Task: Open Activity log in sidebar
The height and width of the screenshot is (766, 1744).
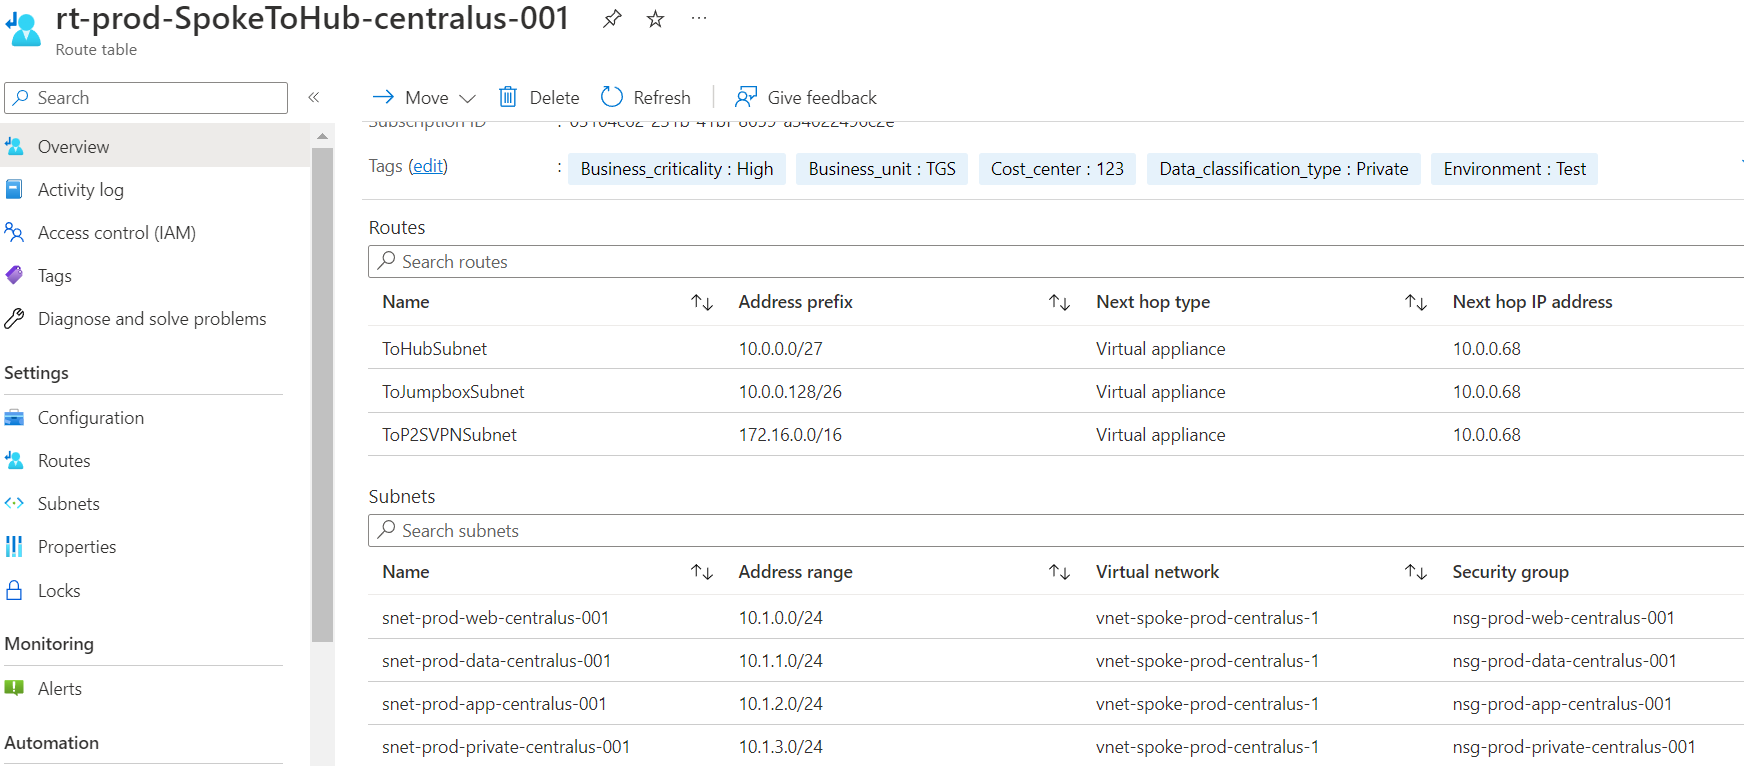Action: [x=80, y=190]
